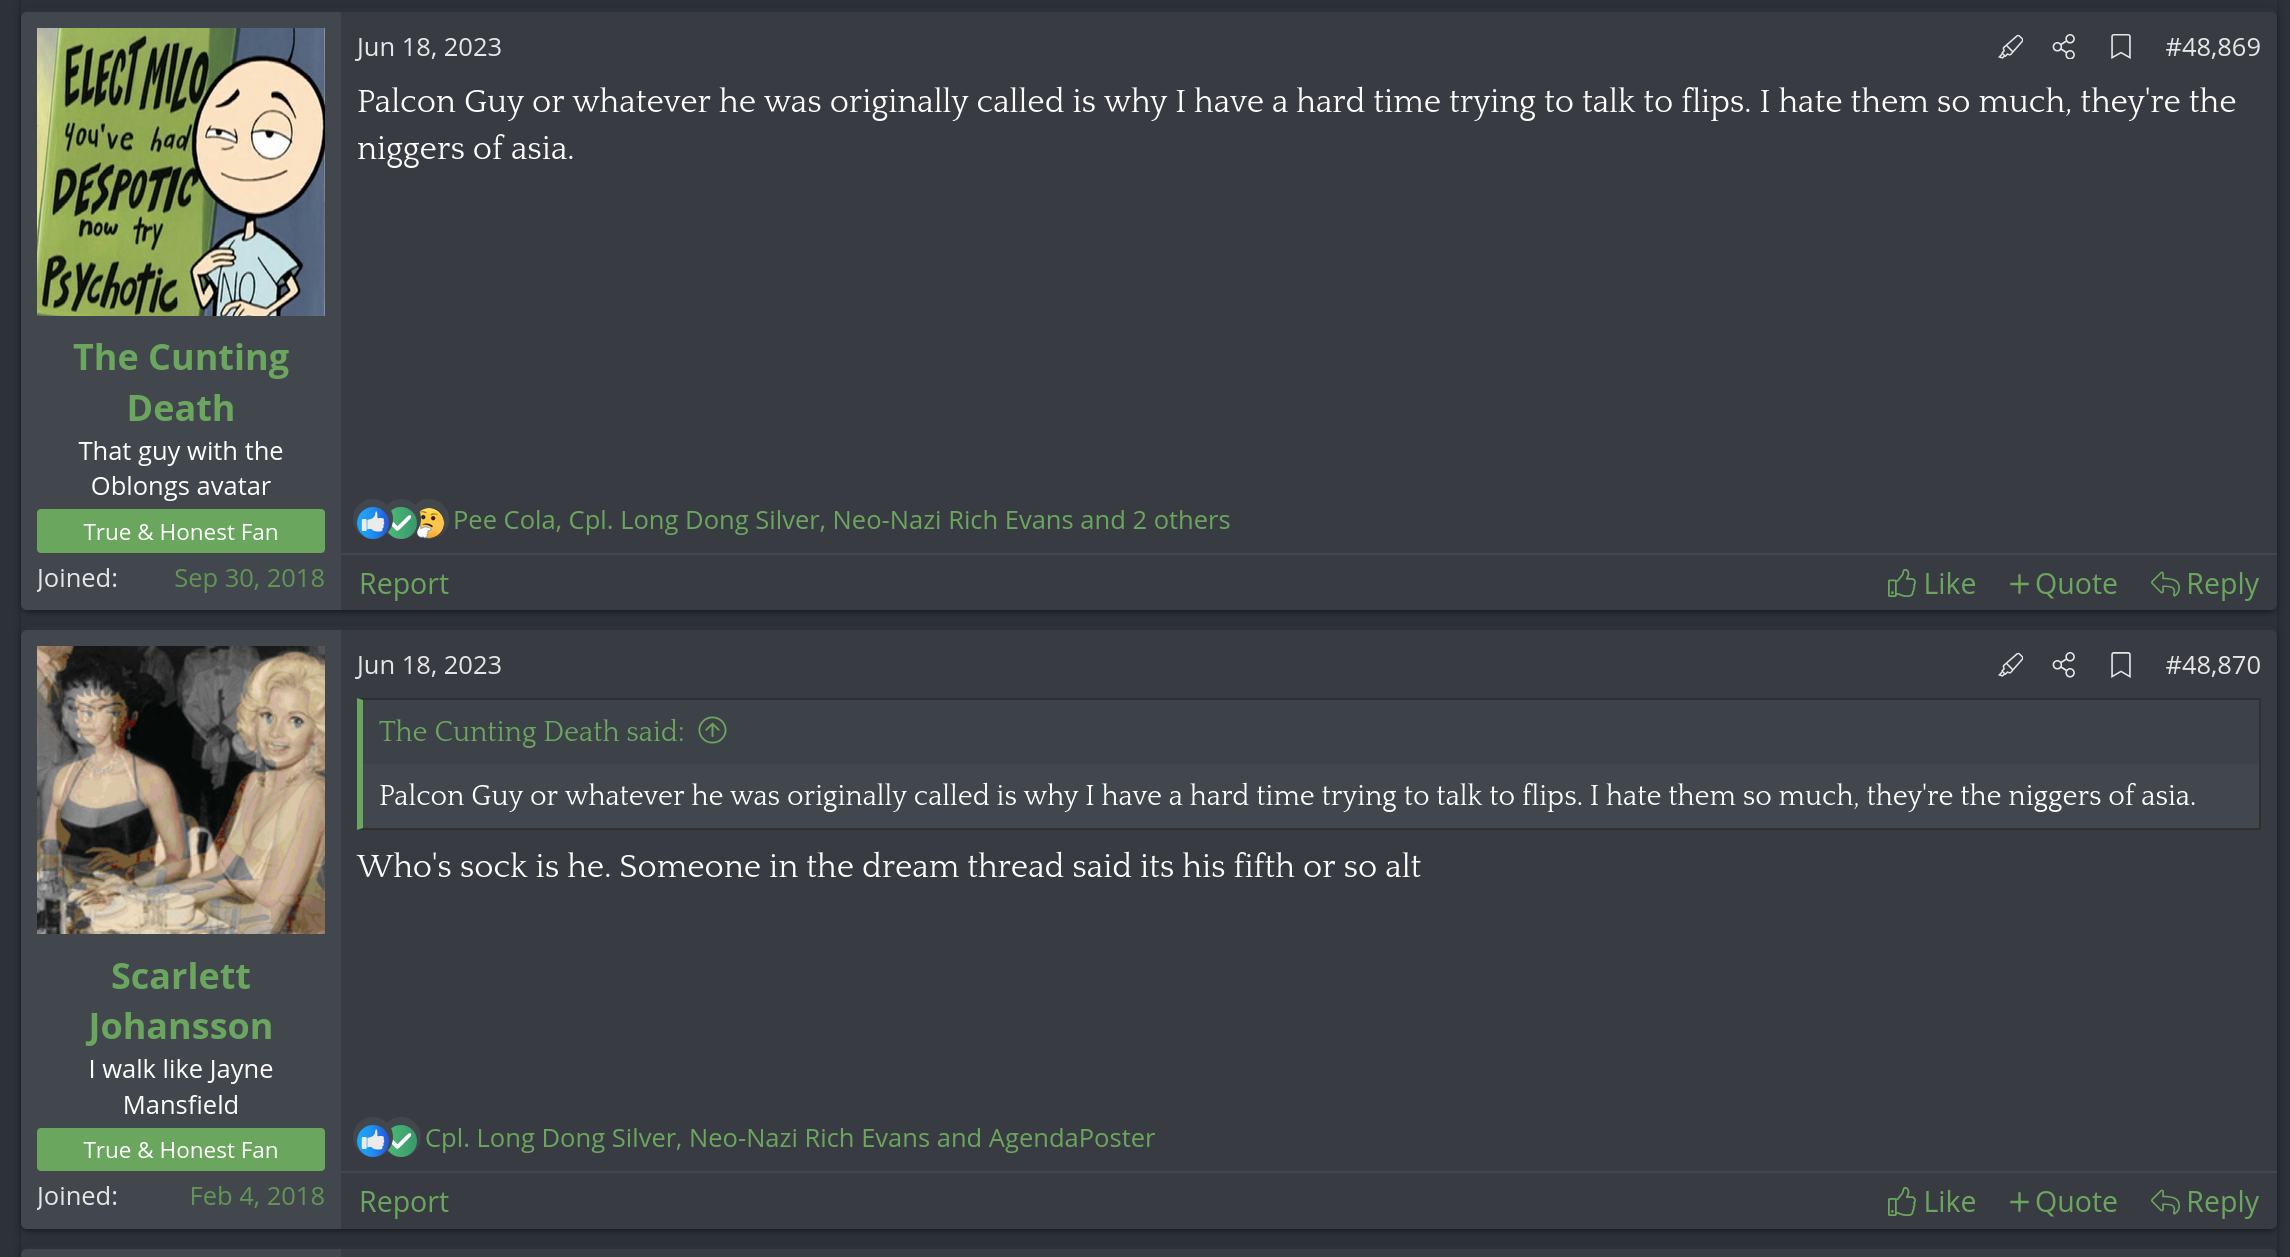Click the highlighter icon on post #48,870
Screen dimensions: 2290x1257
2010,665
